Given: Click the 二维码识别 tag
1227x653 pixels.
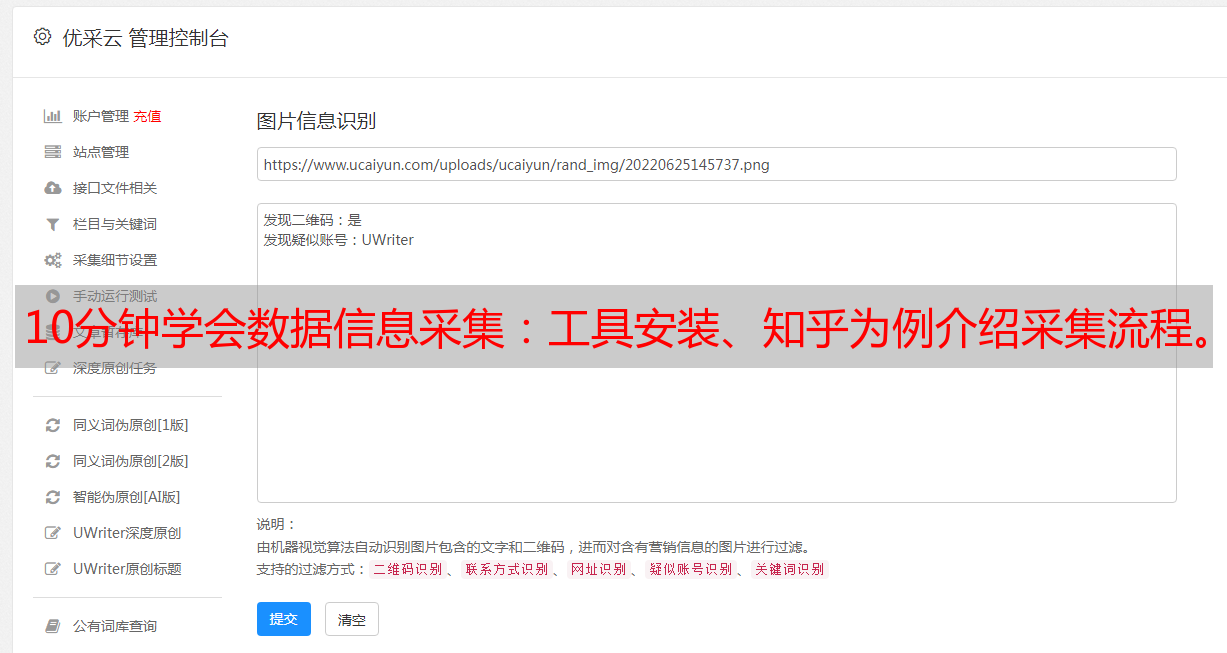Looking at the screenshot, I should tap(407, 569).
